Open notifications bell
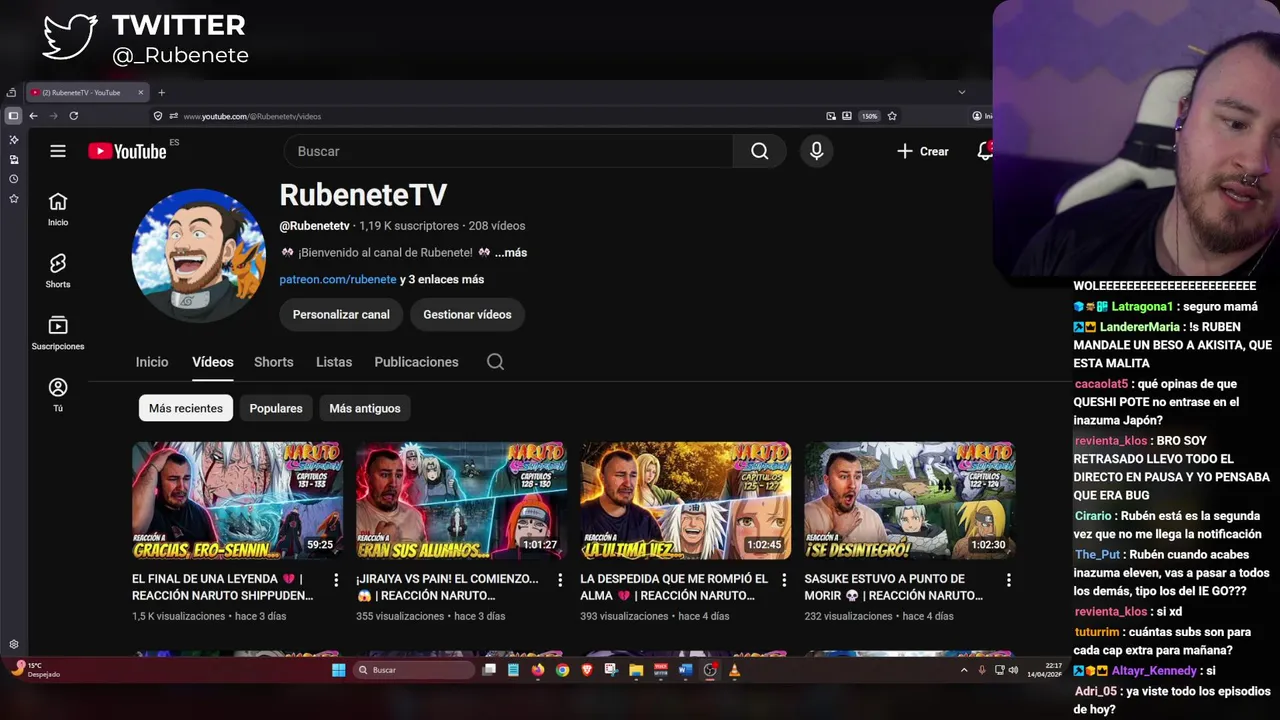Viewport: 1280px width, 720px height. click(985, 151)
